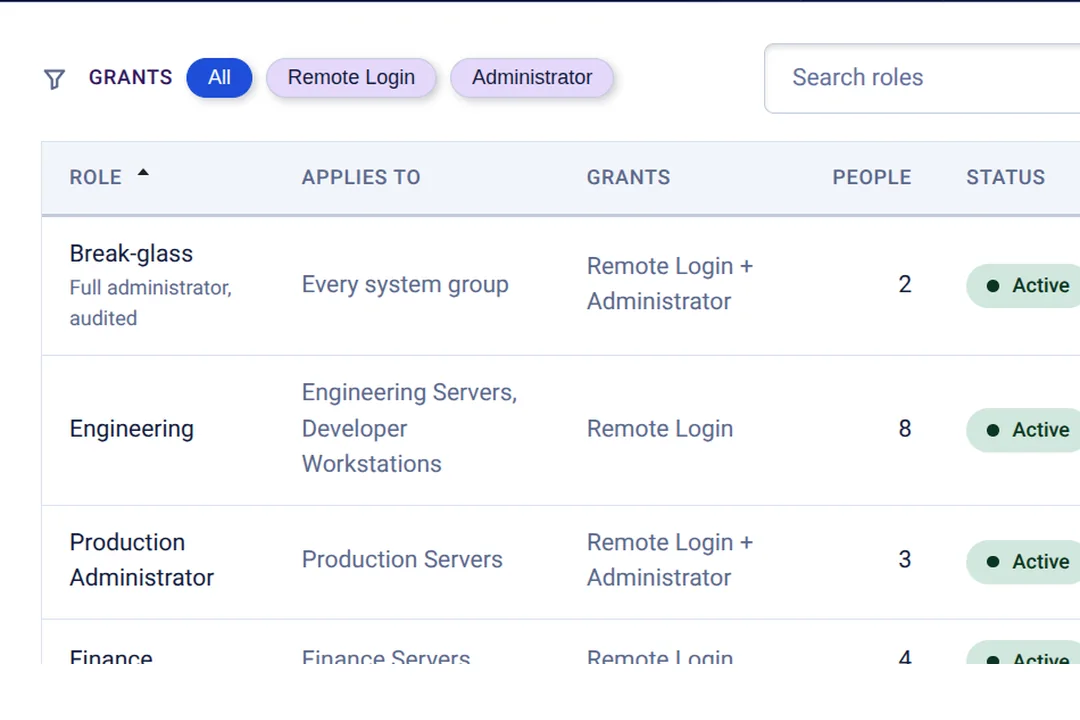Click the Active status badge for Production Administrator
Image resolution: width=1080 pixels, height=720 pixels.
pos(1024,562)
